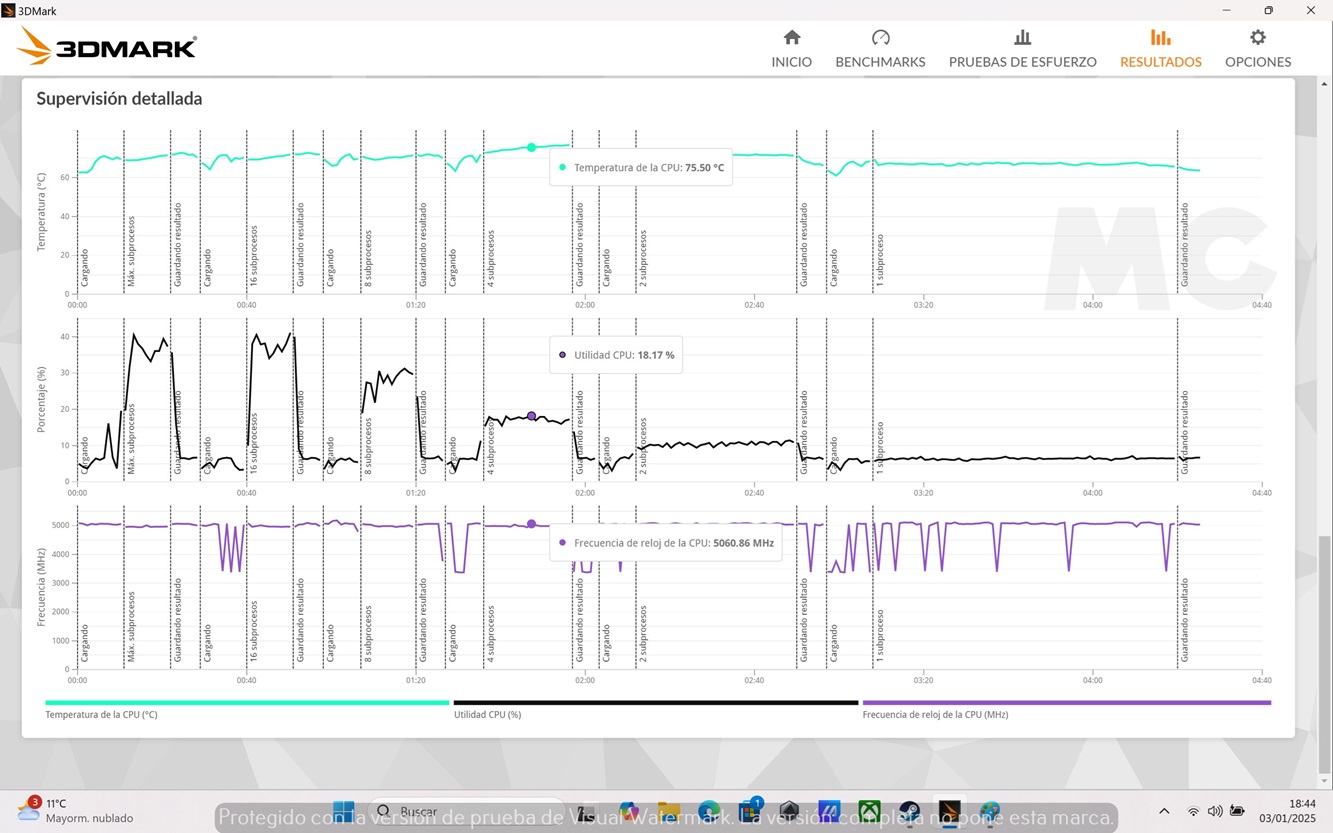Screen dimensions: 1333x833
Task: Expand the hidden system tray icons chevron
Action: click(1164, 811)
